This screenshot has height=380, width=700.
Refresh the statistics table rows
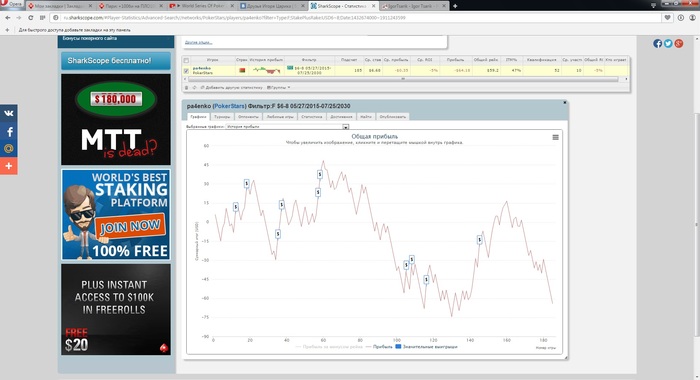coord(194,88)
